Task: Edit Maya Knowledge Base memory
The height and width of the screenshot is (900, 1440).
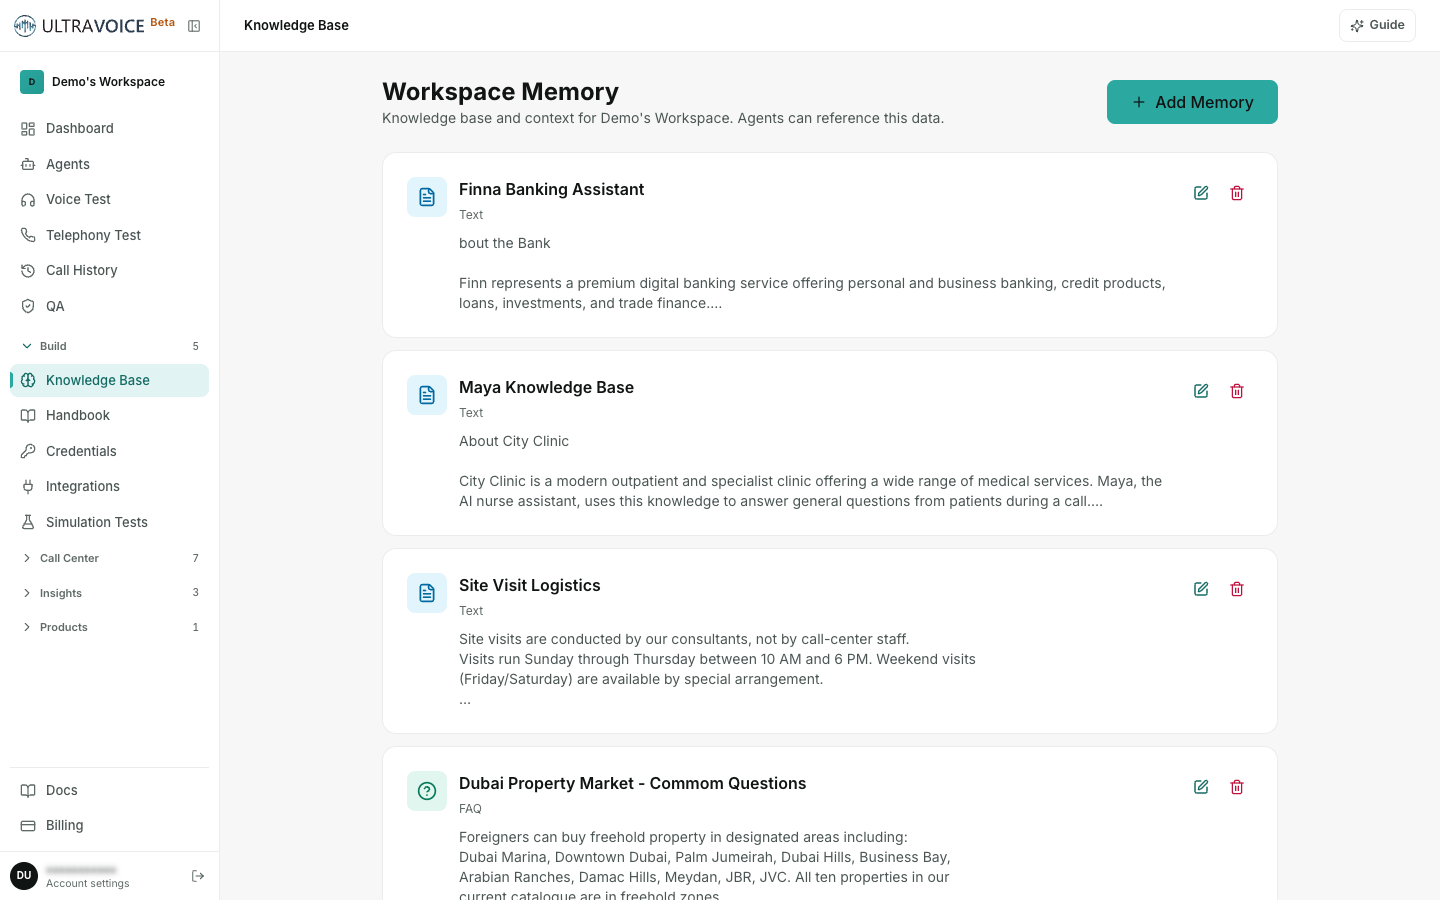Action: (1201, 391)
